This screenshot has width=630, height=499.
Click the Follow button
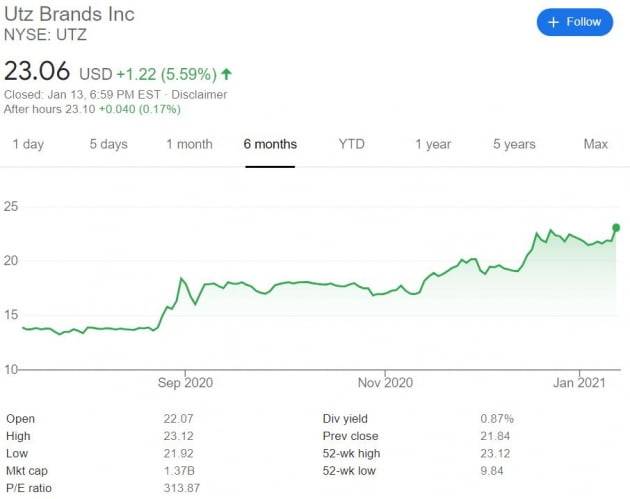tap(574, 22)
